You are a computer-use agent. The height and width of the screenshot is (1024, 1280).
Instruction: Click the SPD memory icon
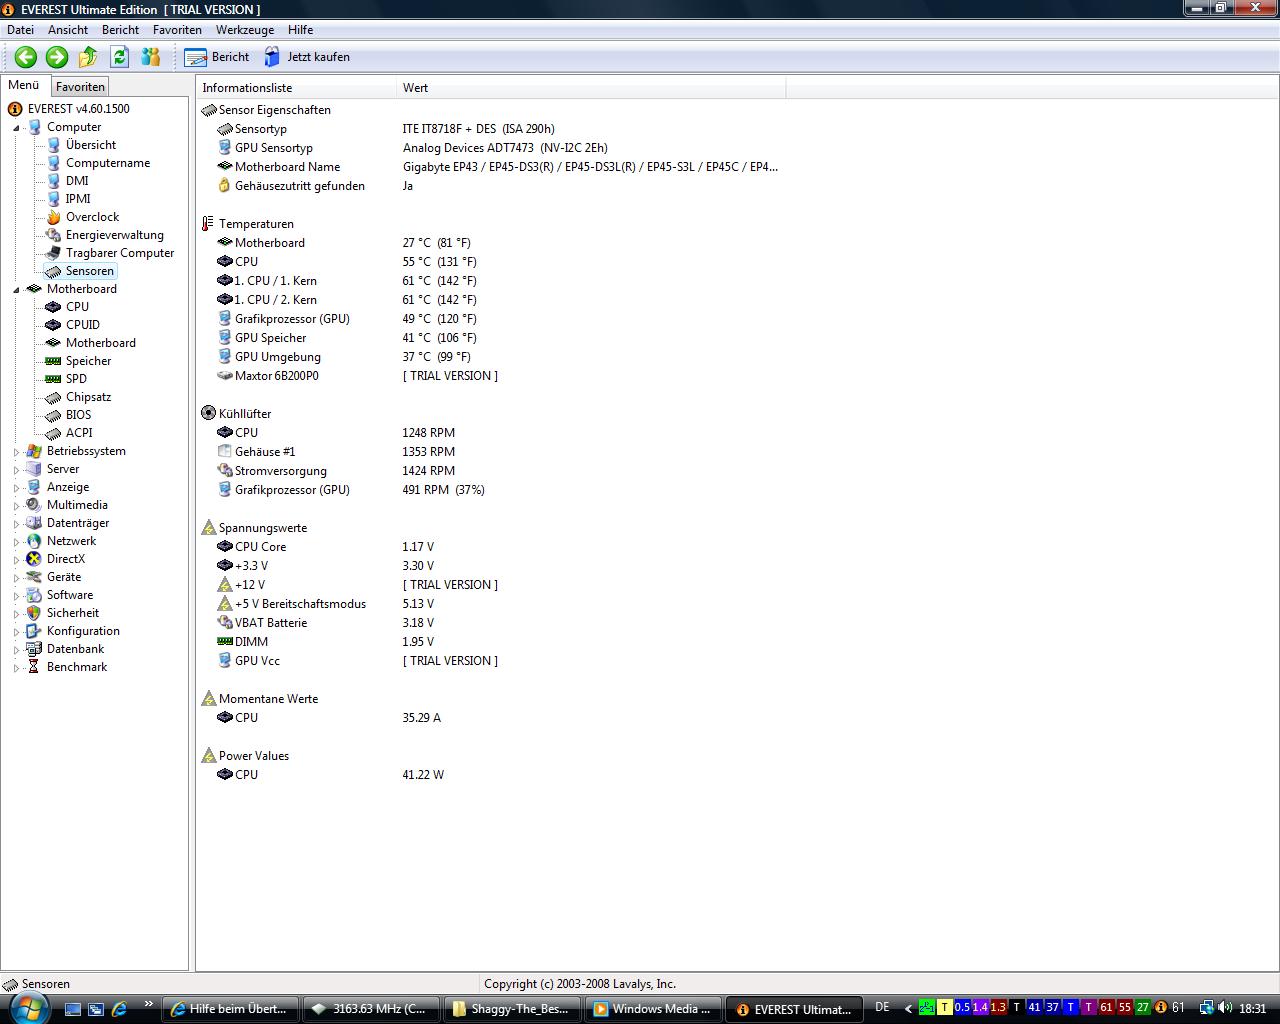[x=53, y=379]
